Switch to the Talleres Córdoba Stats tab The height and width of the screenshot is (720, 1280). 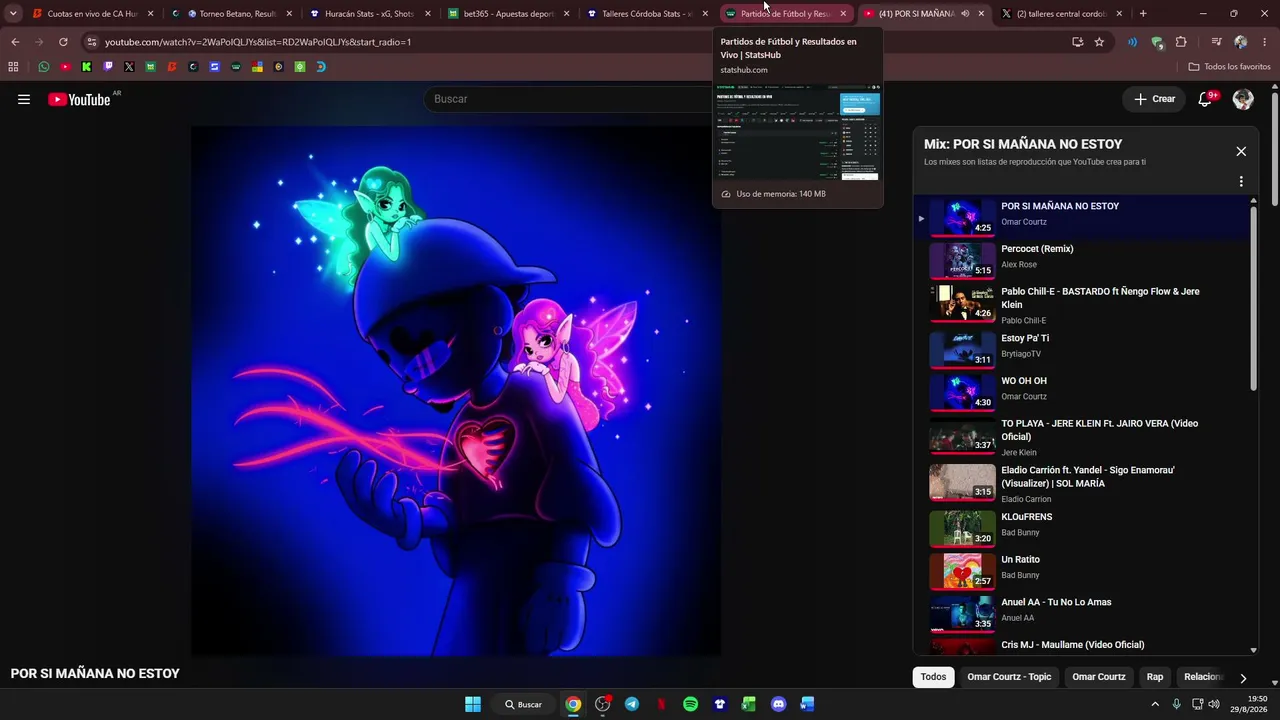click(646, 14)
